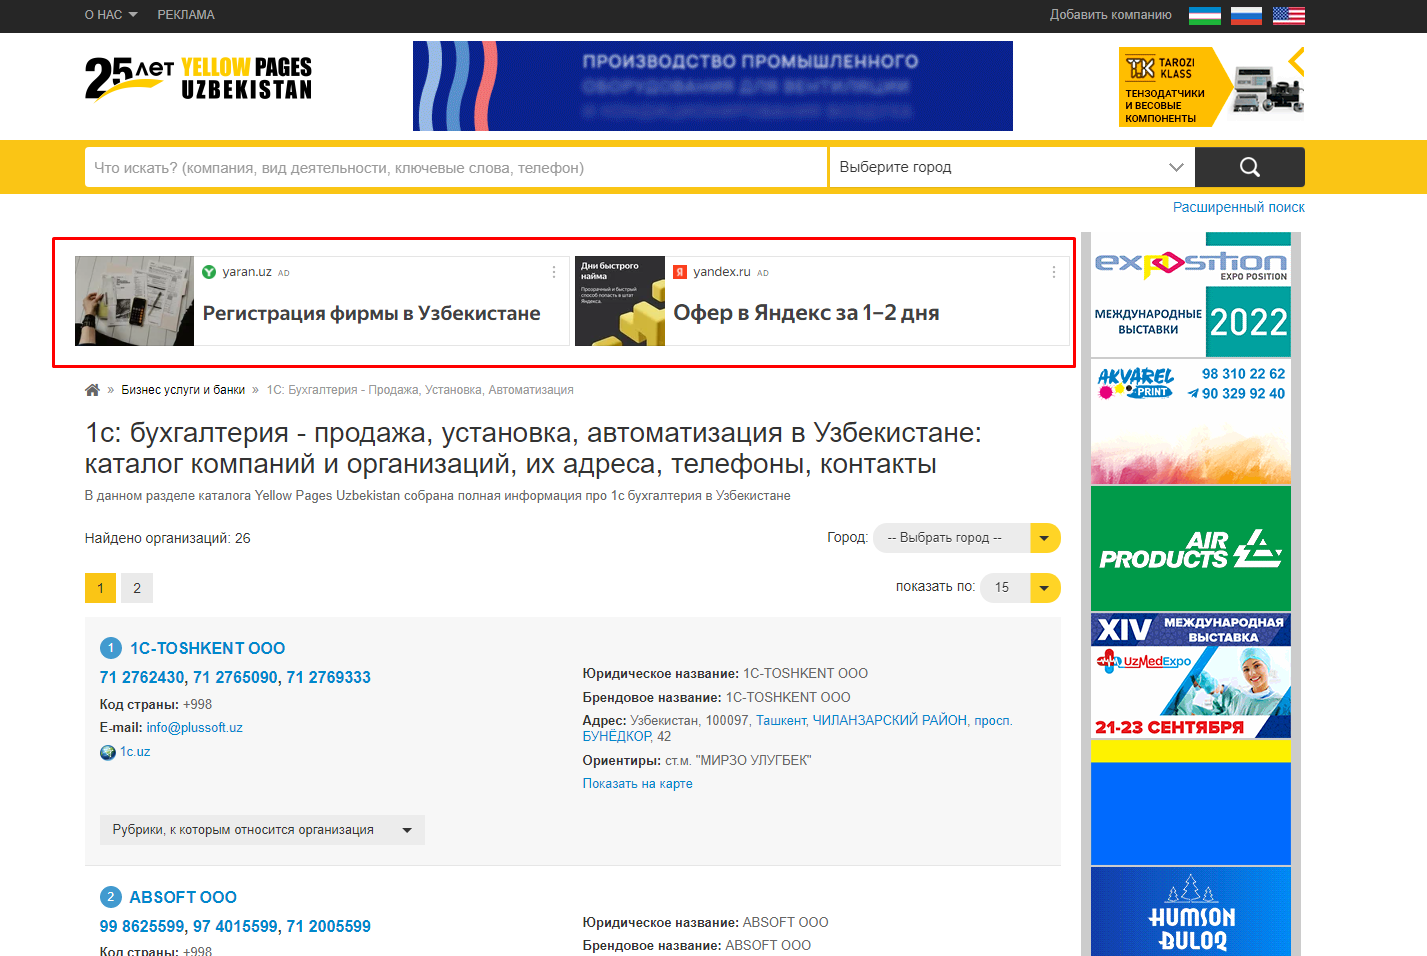Click Ташкент address link
The image size is (1427, 956).
click(x=781, y=720)
